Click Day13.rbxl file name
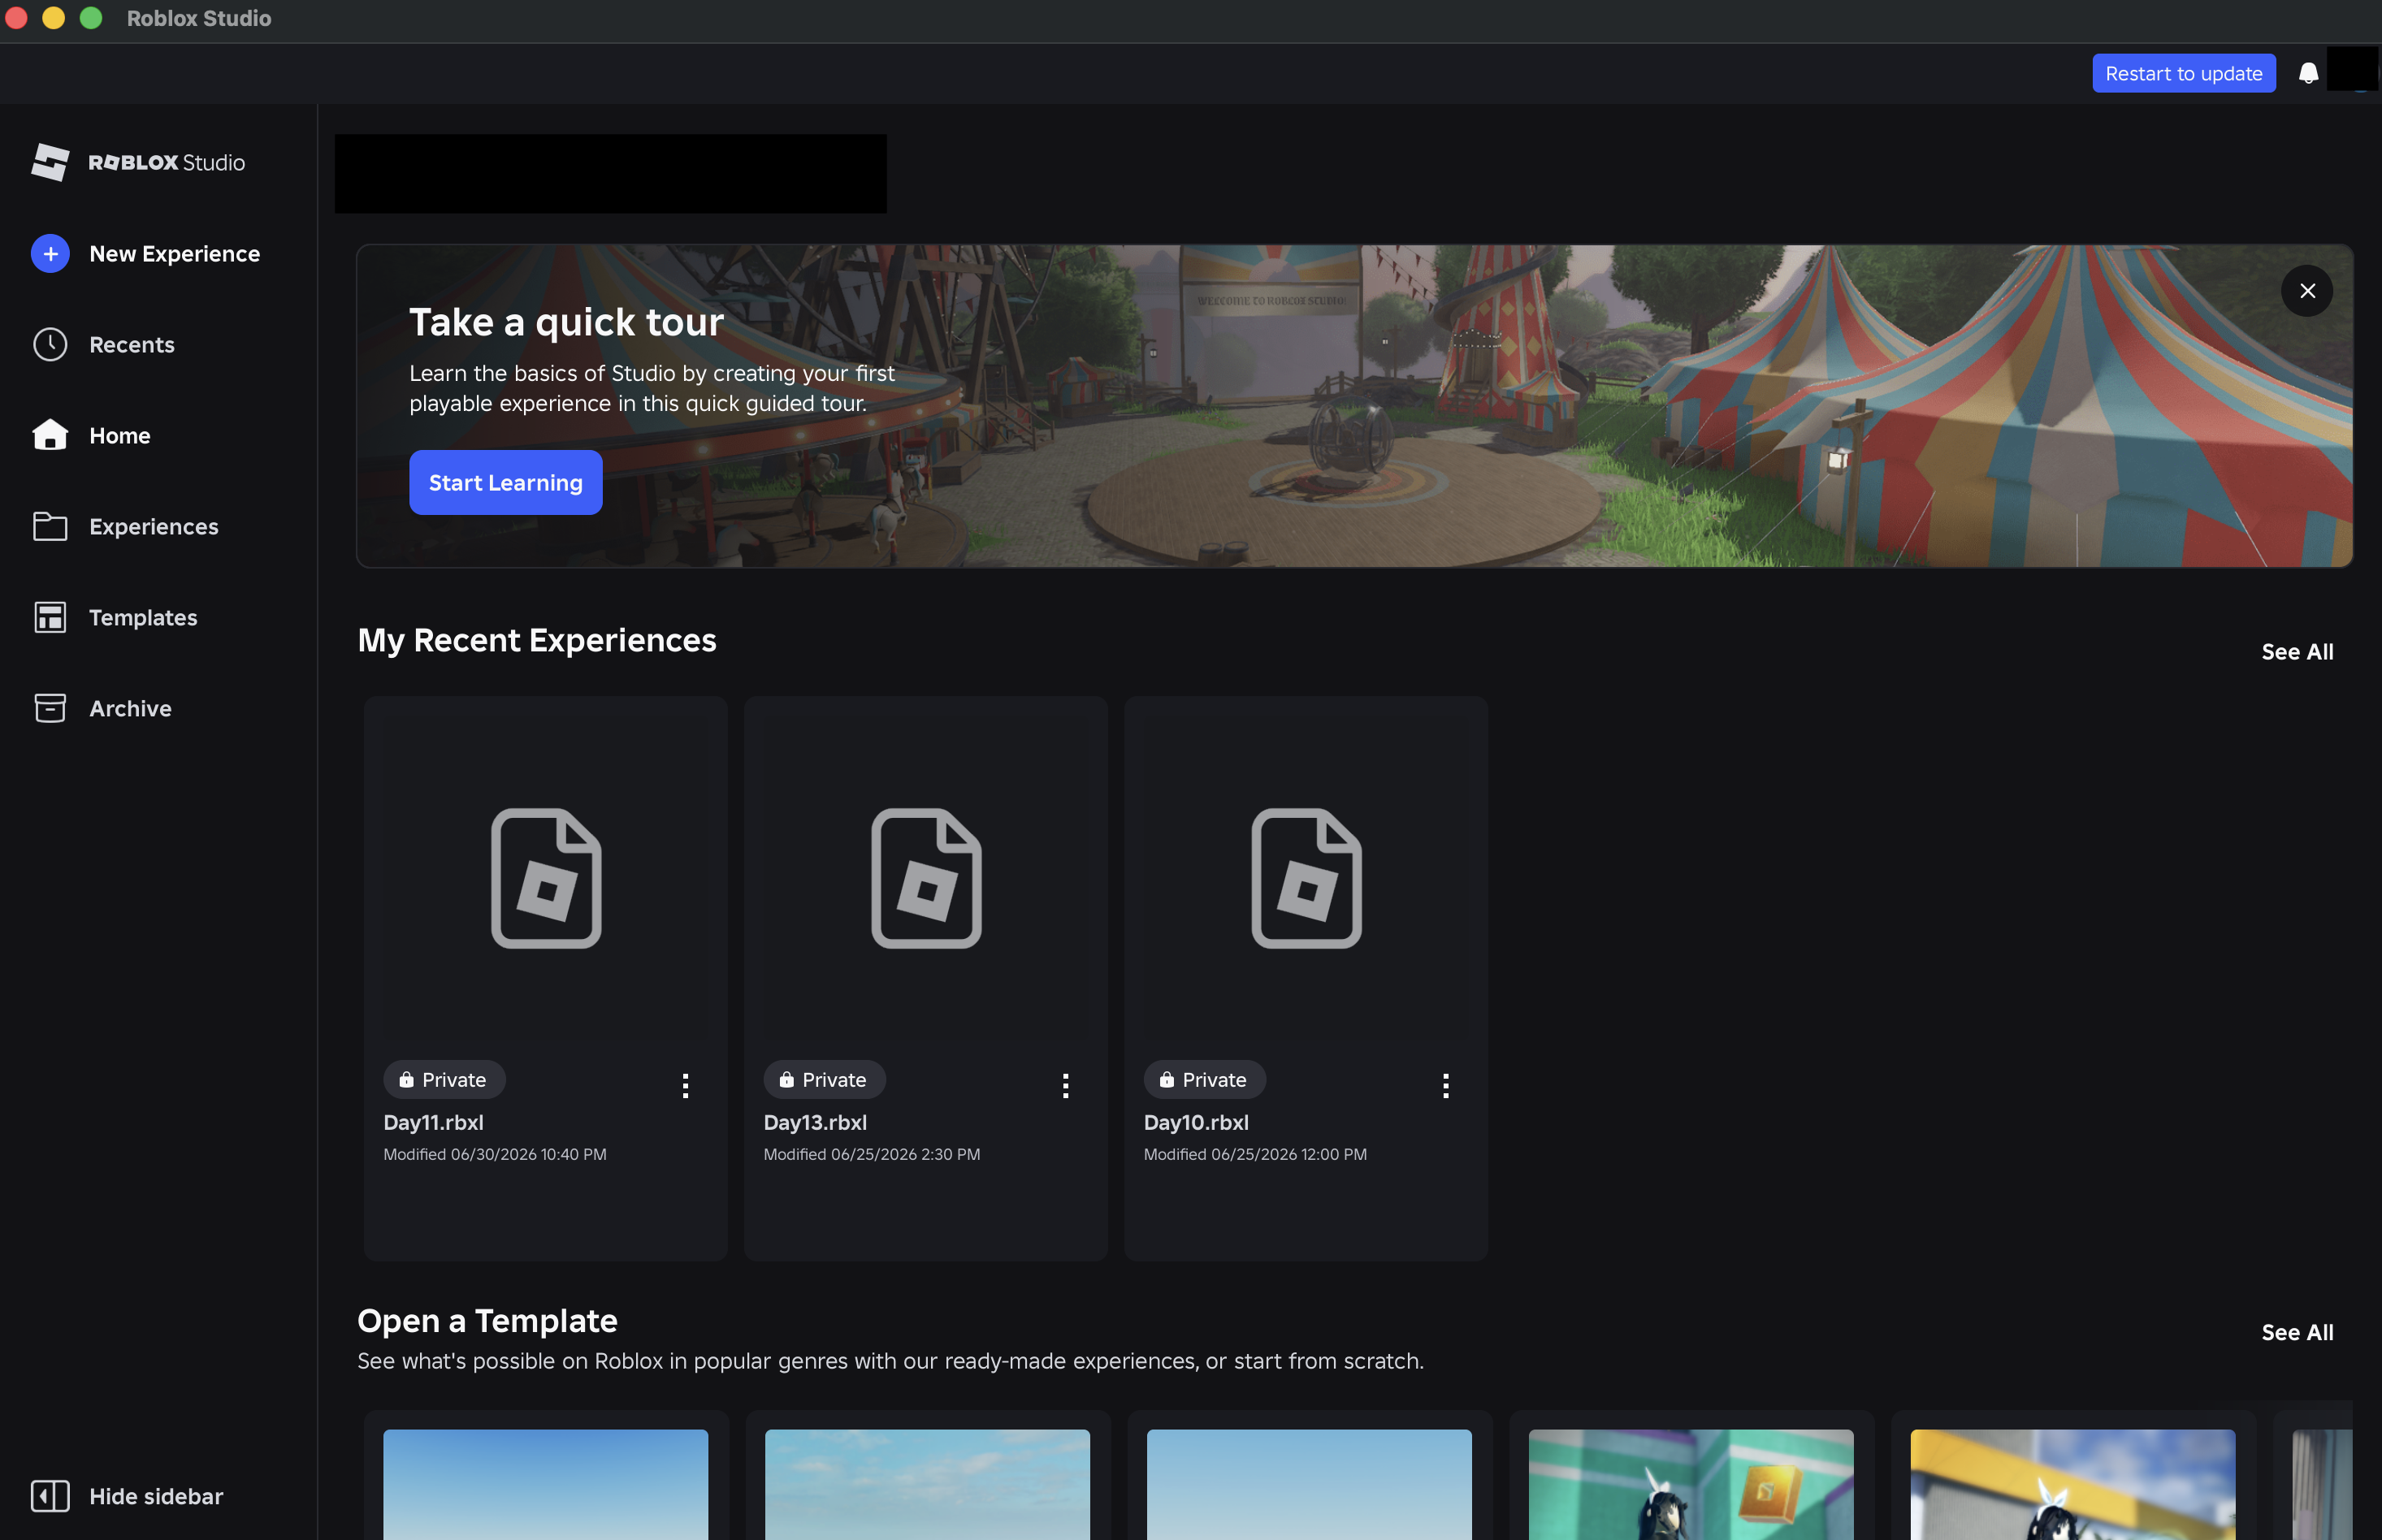 815,1123
